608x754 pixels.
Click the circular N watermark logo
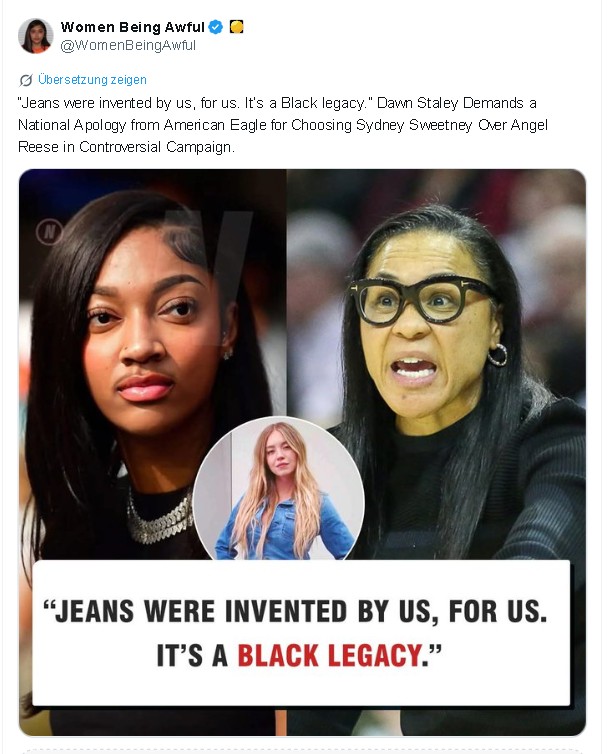click(50, 232)
